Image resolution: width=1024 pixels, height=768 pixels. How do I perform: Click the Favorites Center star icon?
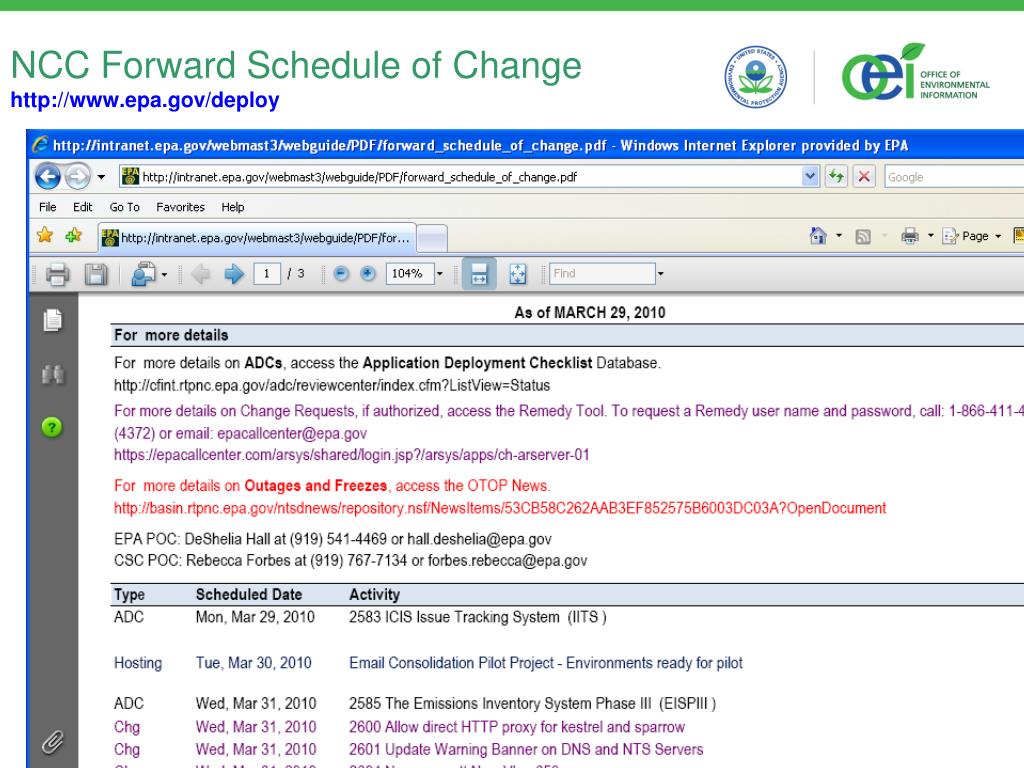[x=45, y=235]
